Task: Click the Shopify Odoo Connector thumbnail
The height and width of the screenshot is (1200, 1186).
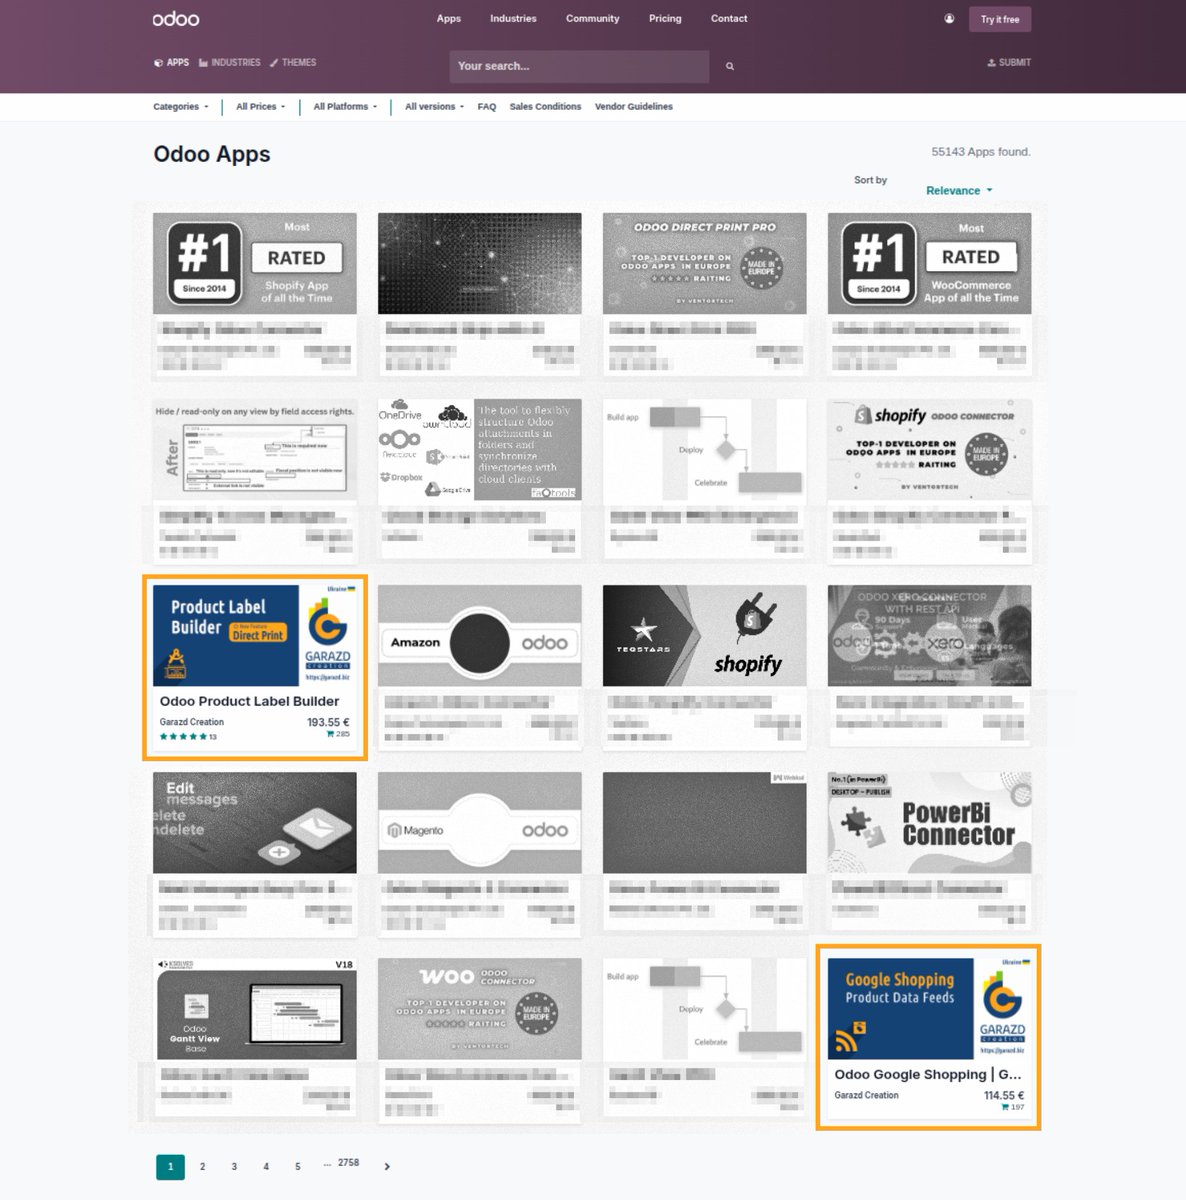Action: (929, 449)
